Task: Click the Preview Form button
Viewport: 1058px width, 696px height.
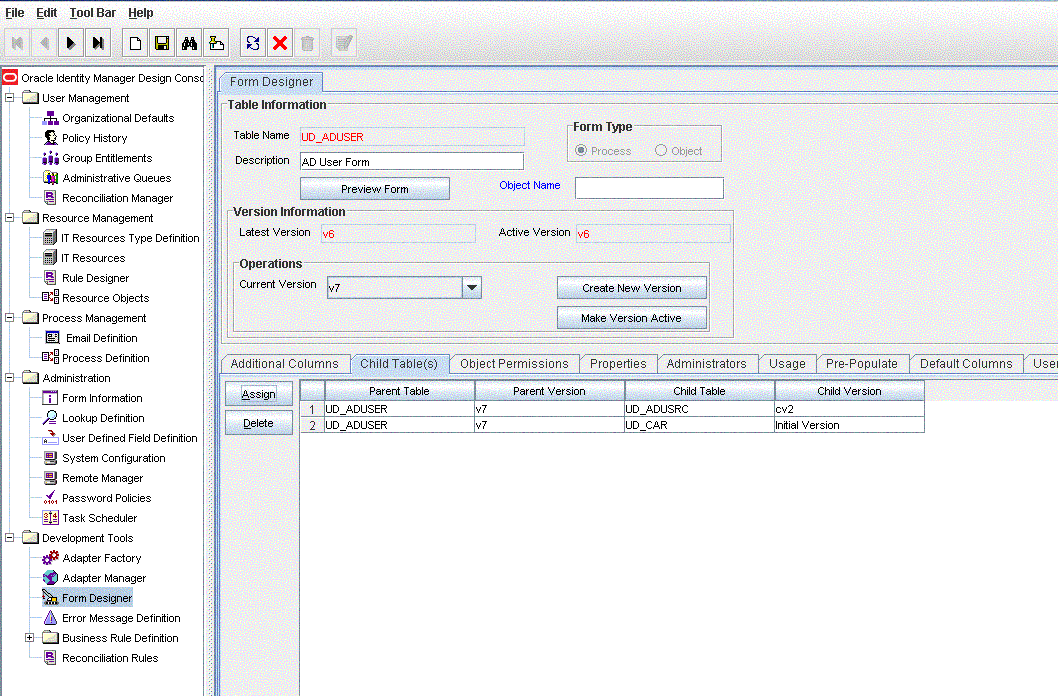Action: pyautogui.click(x=374, y=189)
